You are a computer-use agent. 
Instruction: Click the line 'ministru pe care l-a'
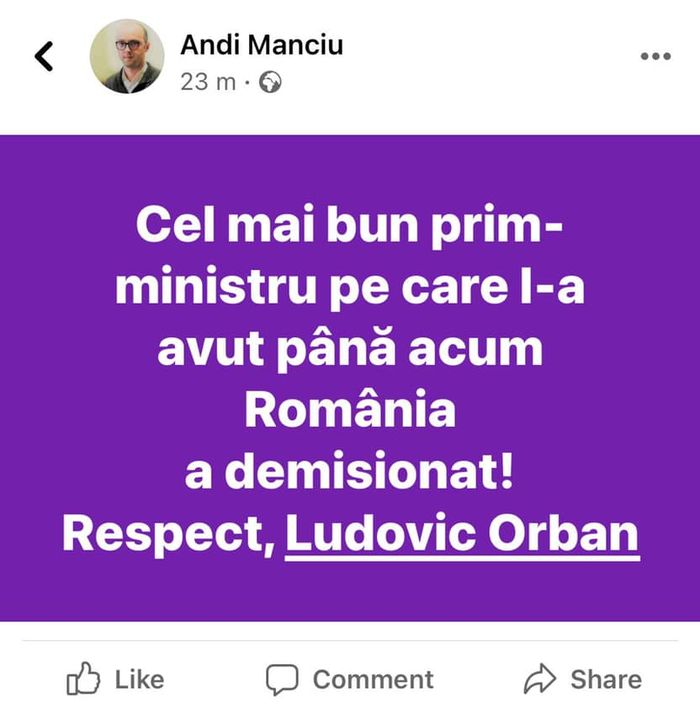[x=350, y=289]
